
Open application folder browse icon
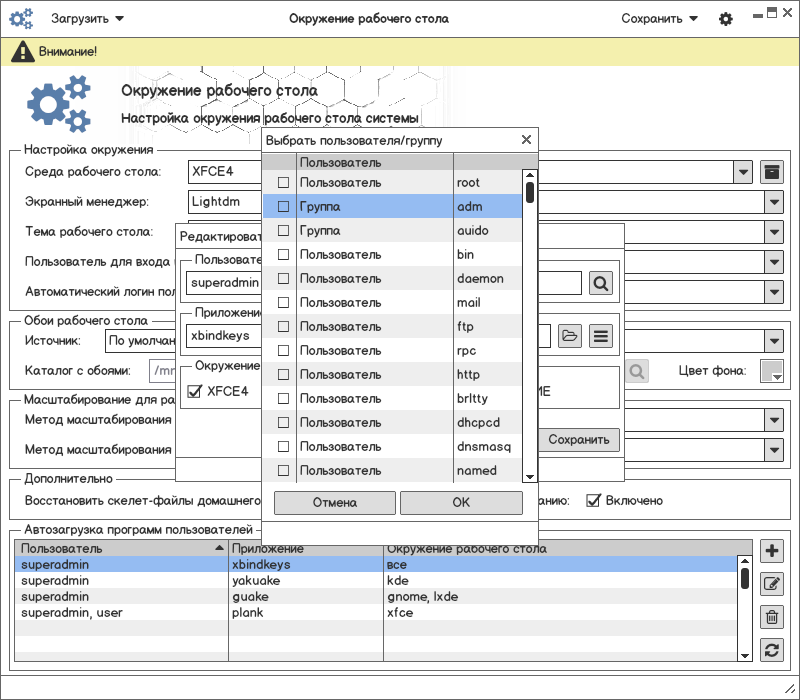point(569,336)
